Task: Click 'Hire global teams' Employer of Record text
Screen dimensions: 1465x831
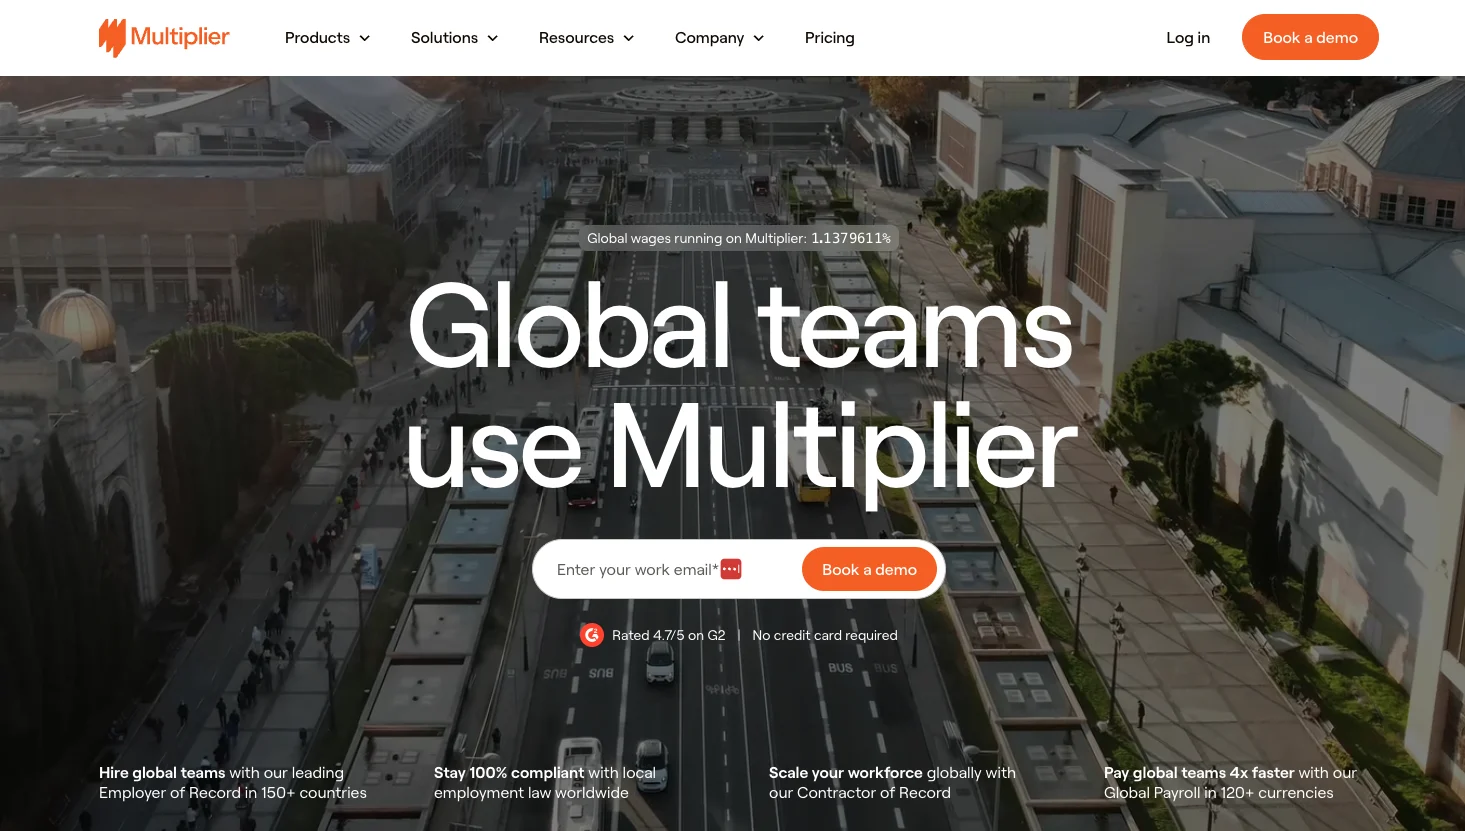Action: 233,783
